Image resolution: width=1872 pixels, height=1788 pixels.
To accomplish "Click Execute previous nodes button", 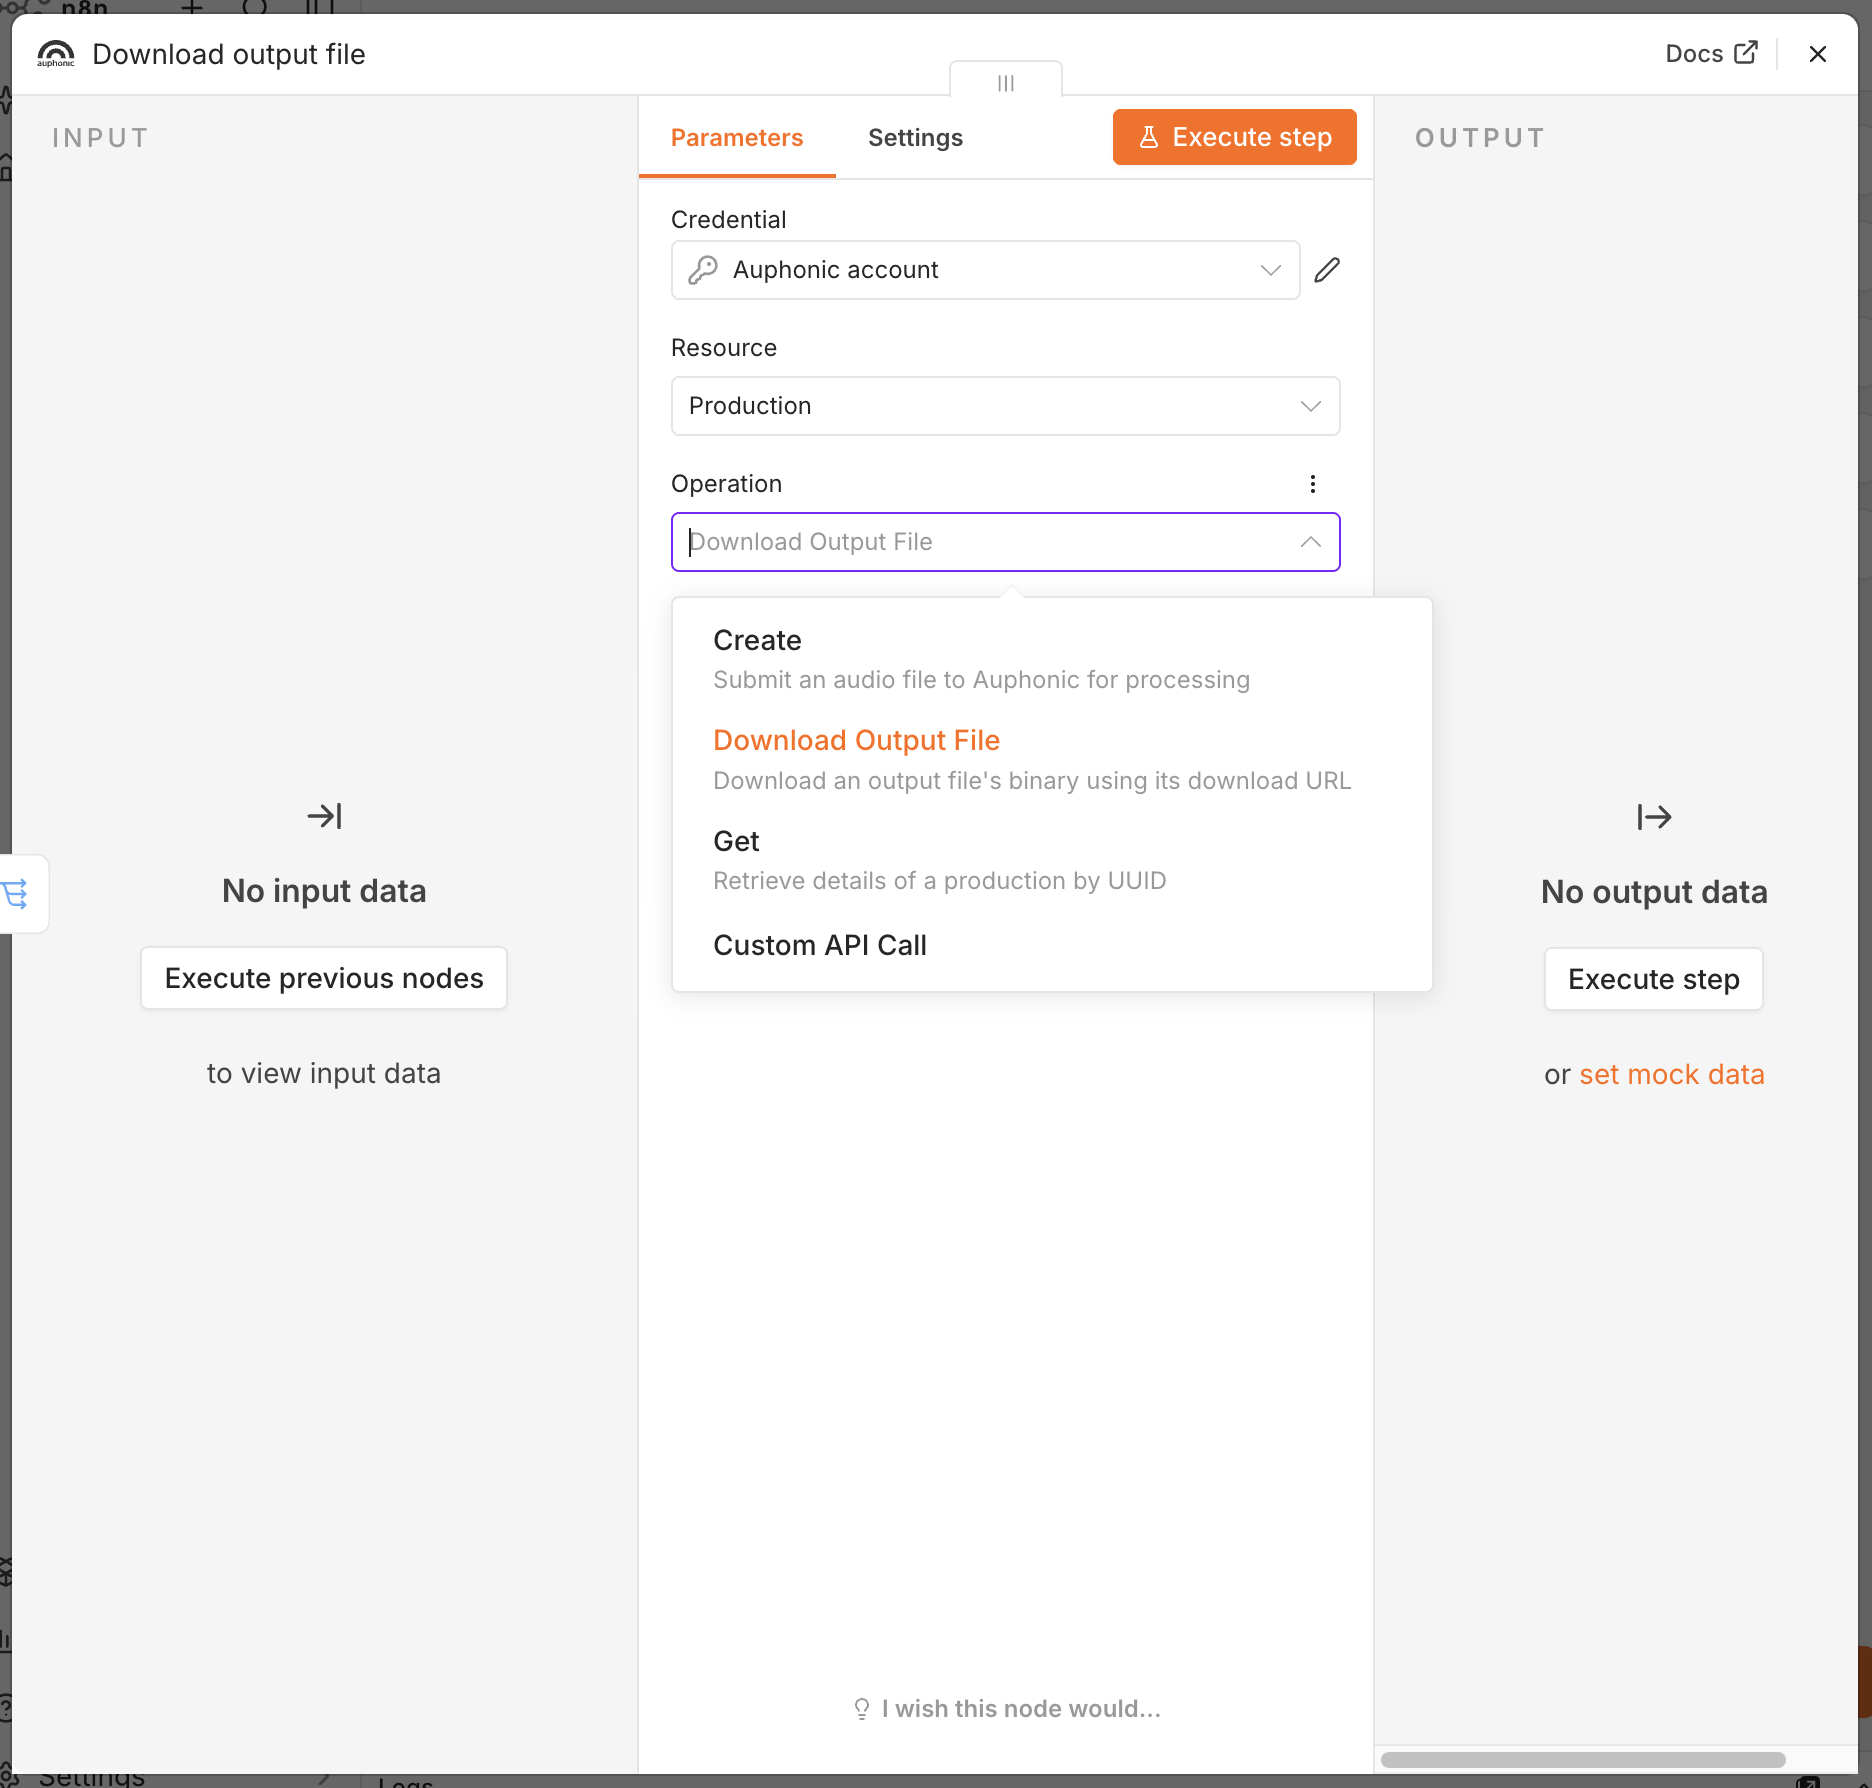I will point(324,978).
